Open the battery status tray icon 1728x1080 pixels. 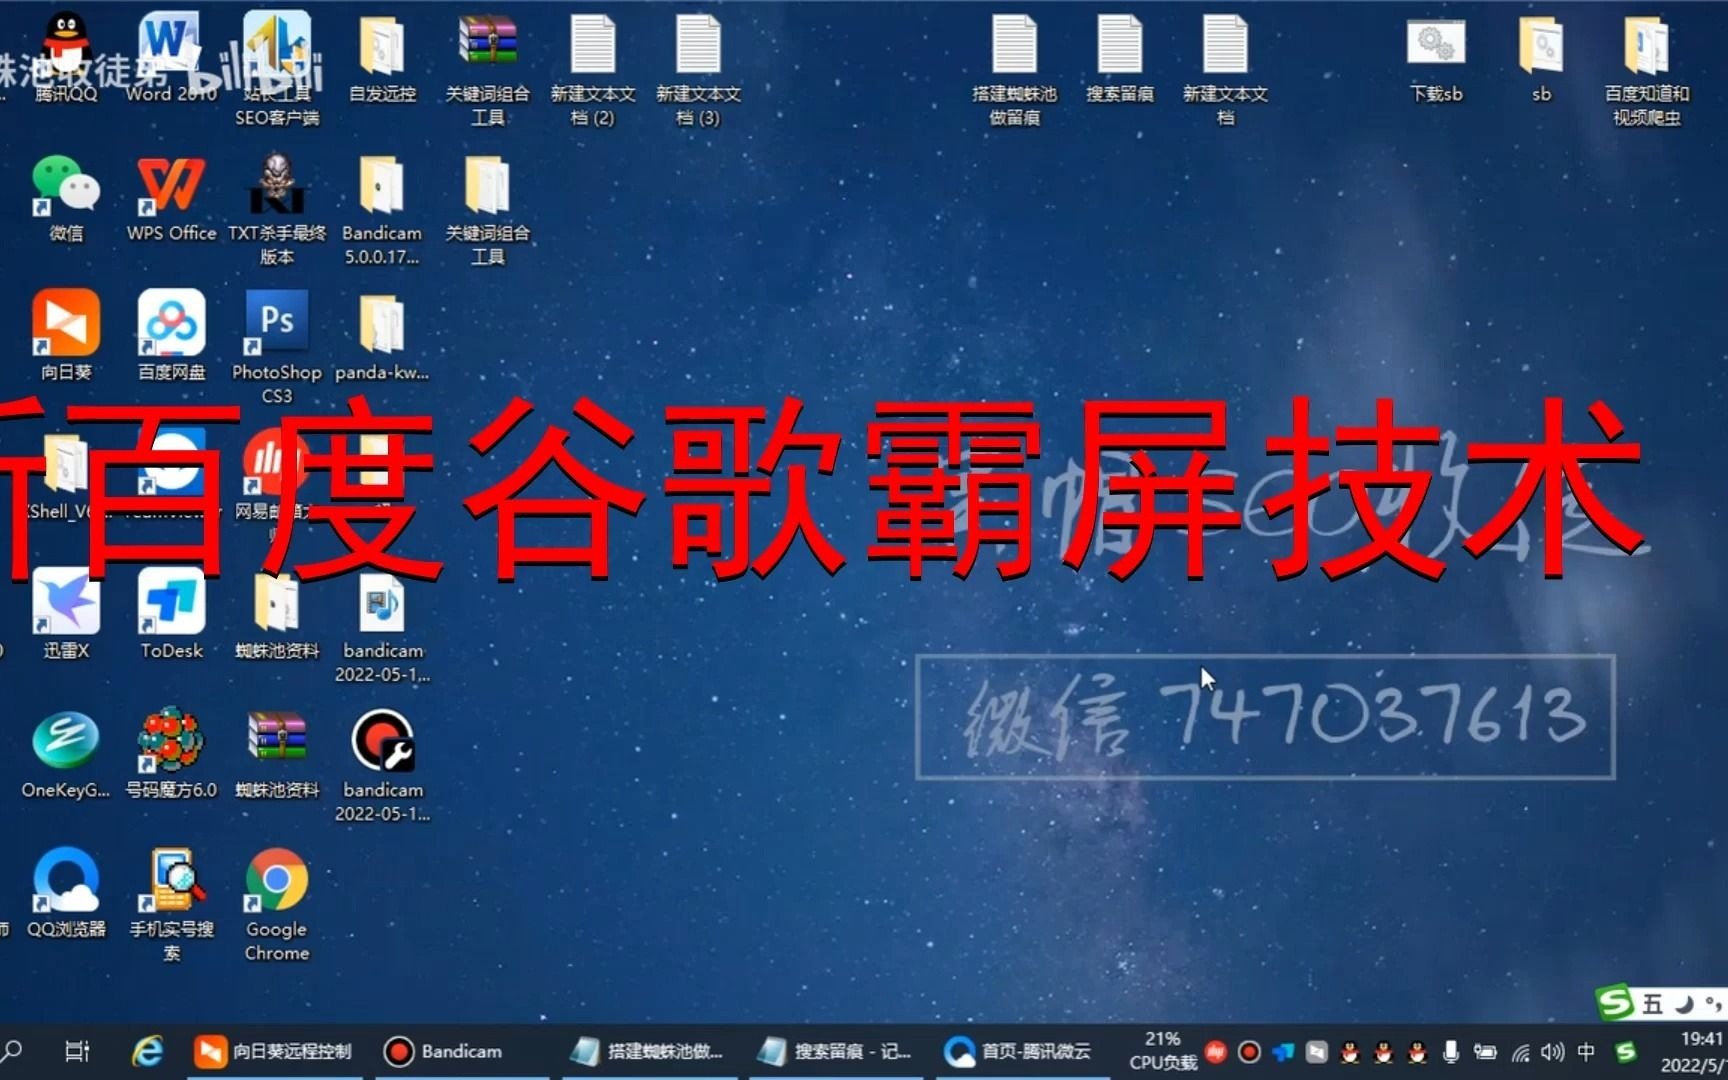coord(1484,1051)
